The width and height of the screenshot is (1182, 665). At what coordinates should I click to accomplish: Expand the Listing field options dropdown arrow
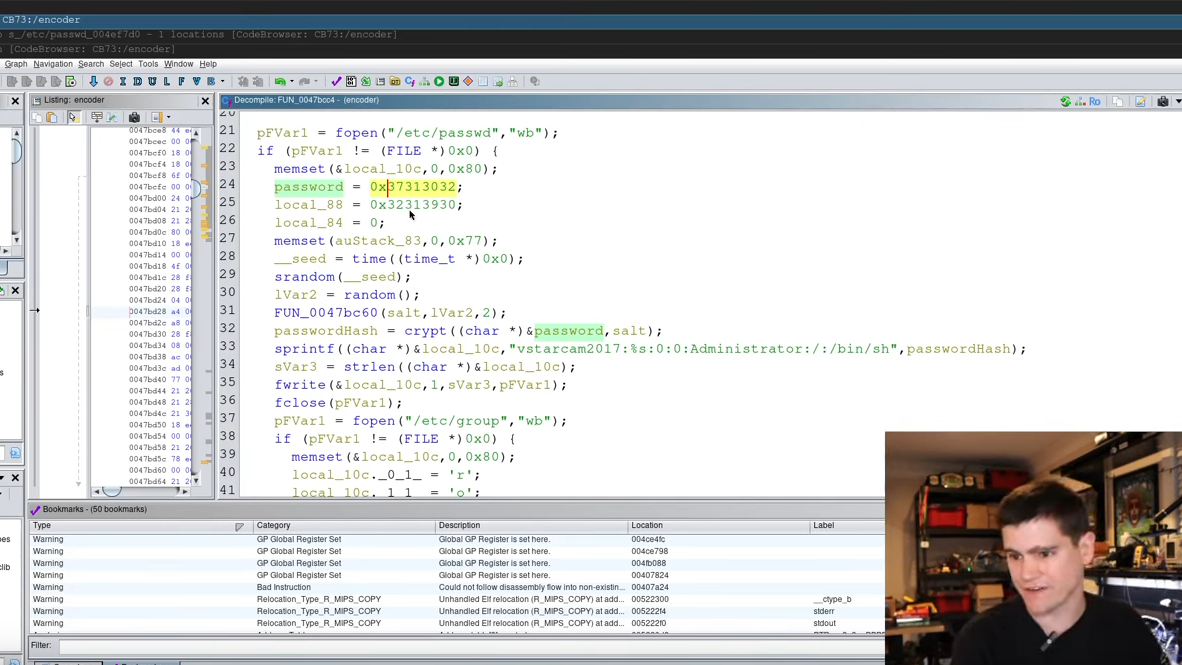(168, 117)
